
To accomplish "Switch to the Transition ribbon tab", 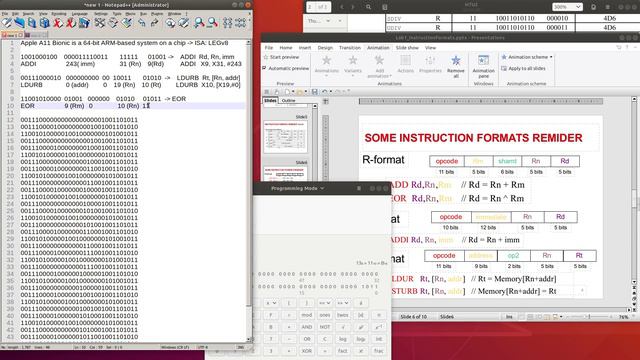I will 350,48.
